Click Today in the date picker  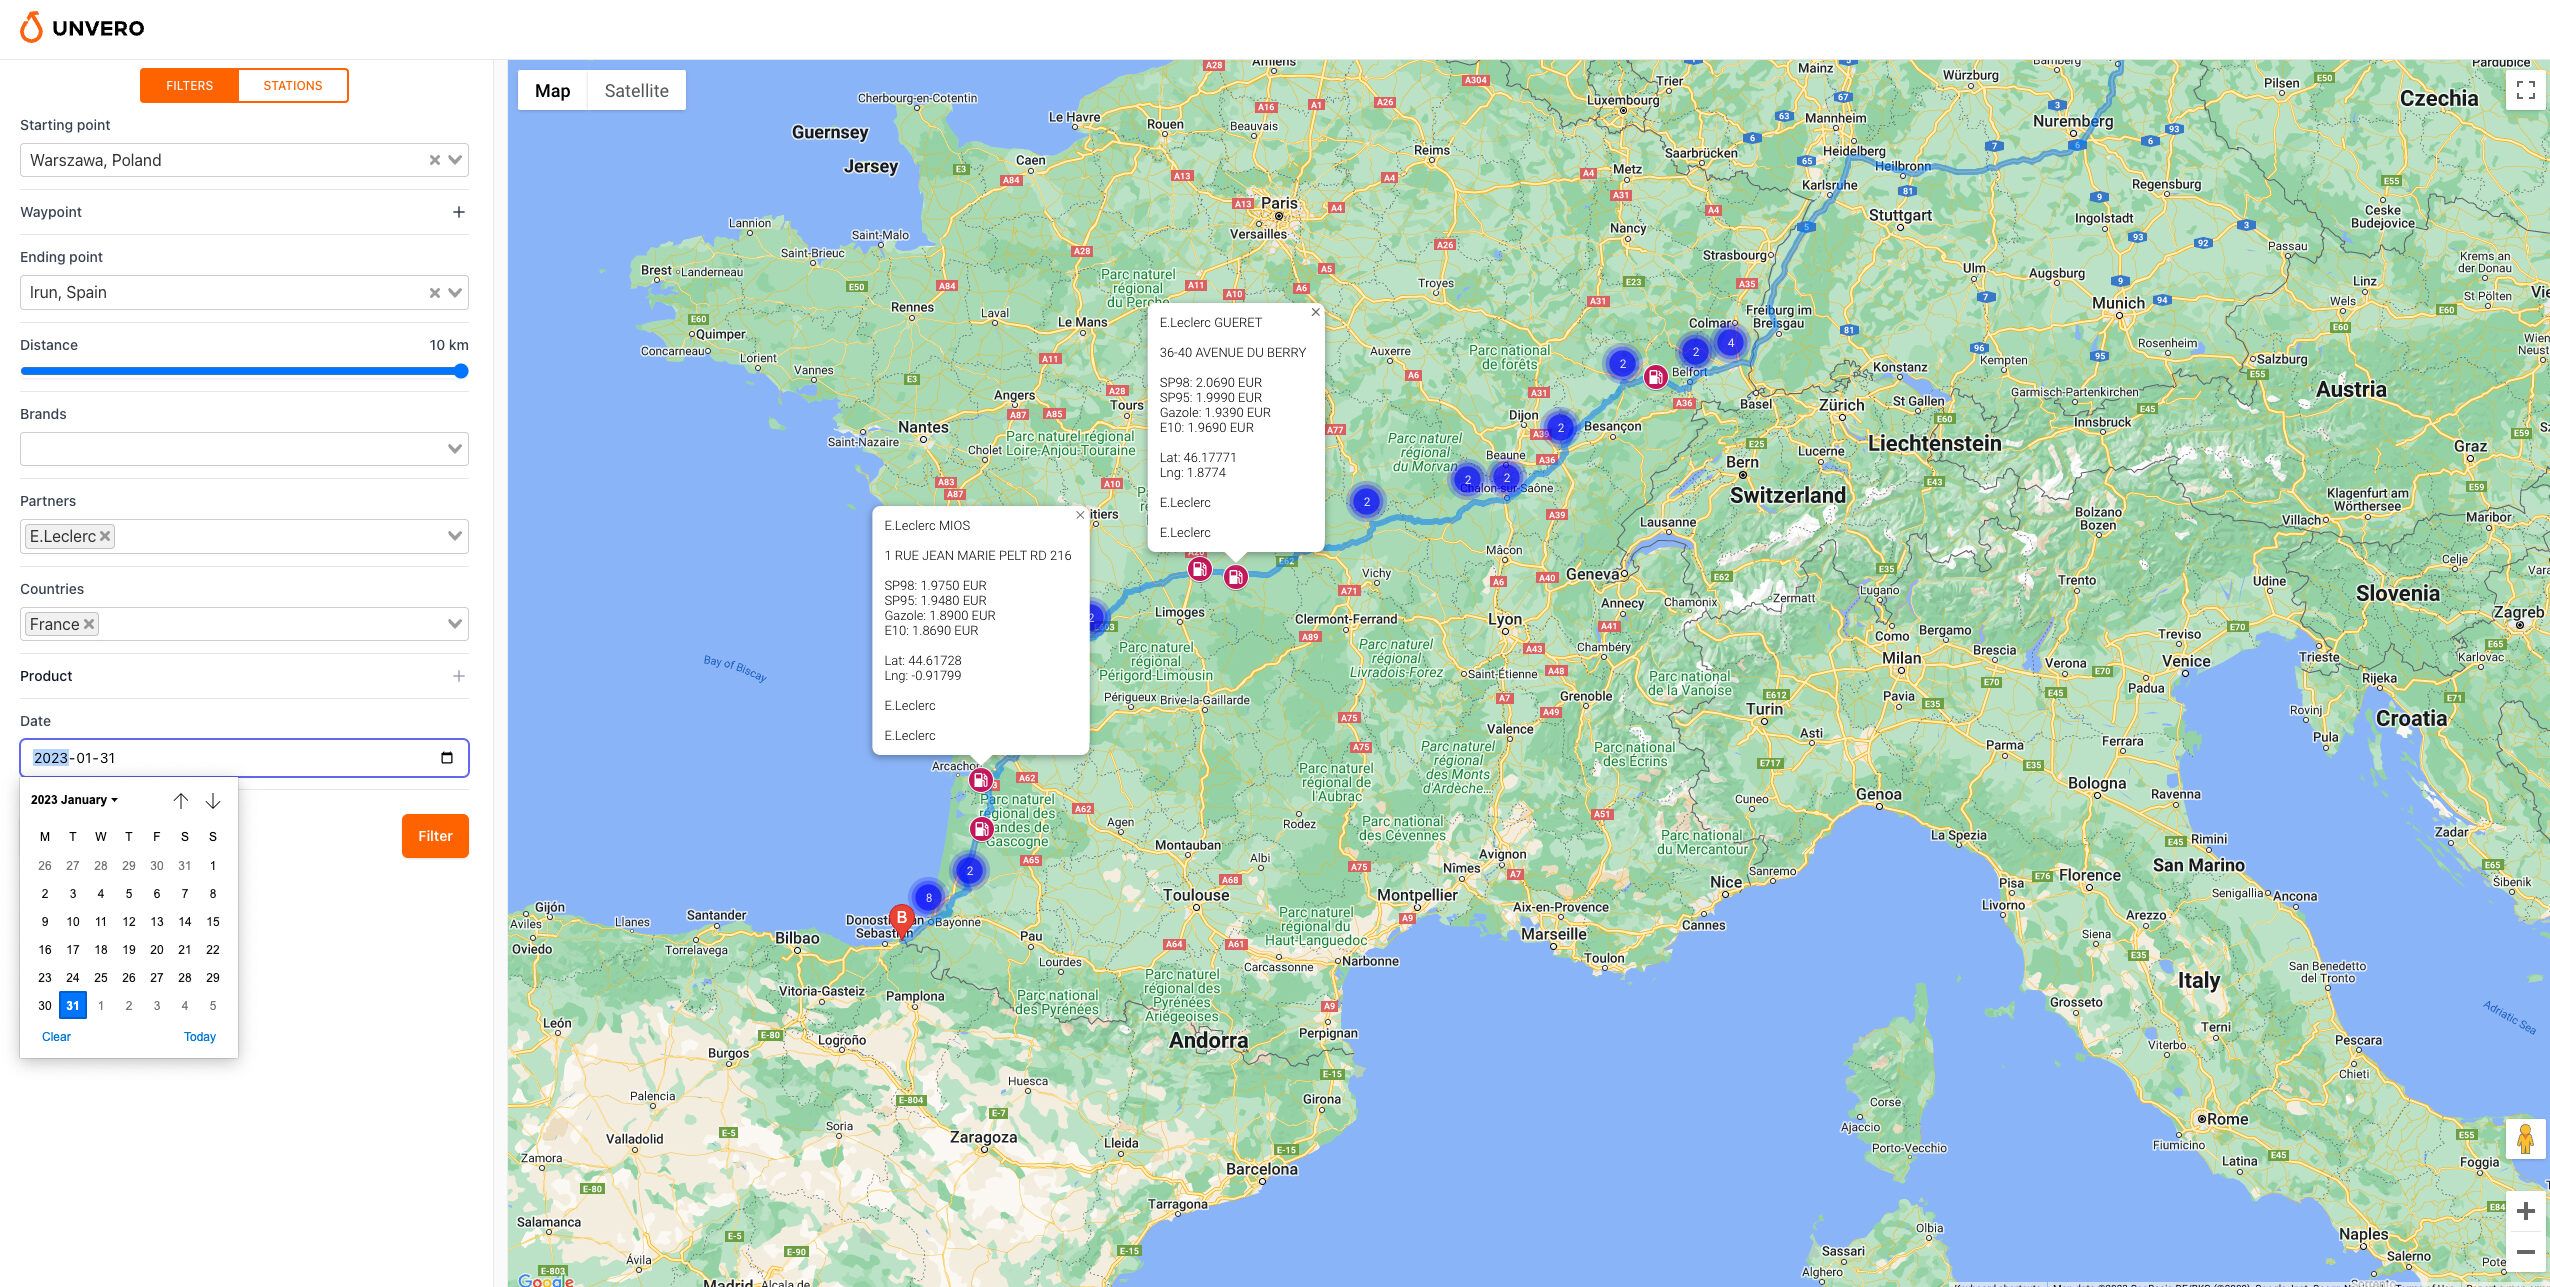[200, 1037]
